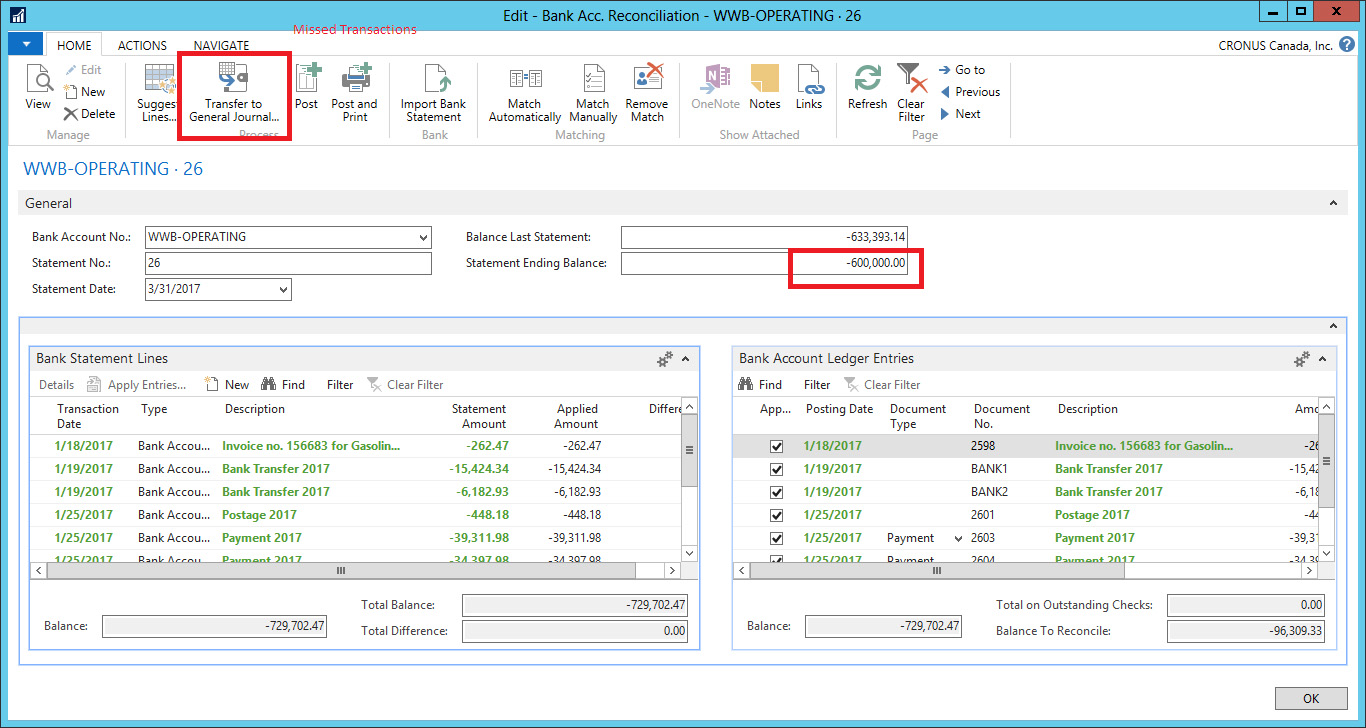Uncheck Applied box for document 2603

click(x=776, y=538)
